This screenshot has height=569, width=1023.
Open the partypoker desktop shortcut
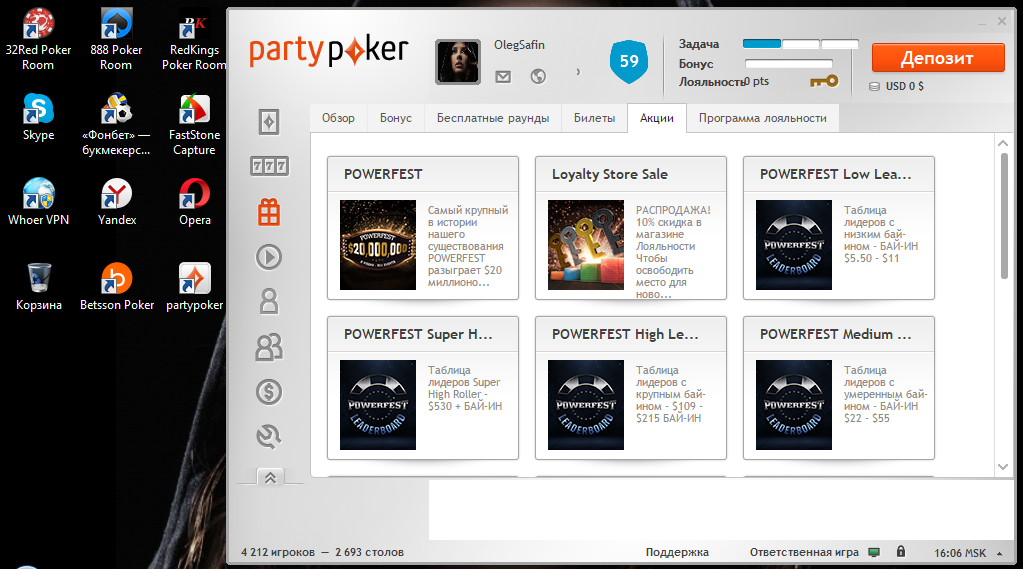tap(194, 287)
